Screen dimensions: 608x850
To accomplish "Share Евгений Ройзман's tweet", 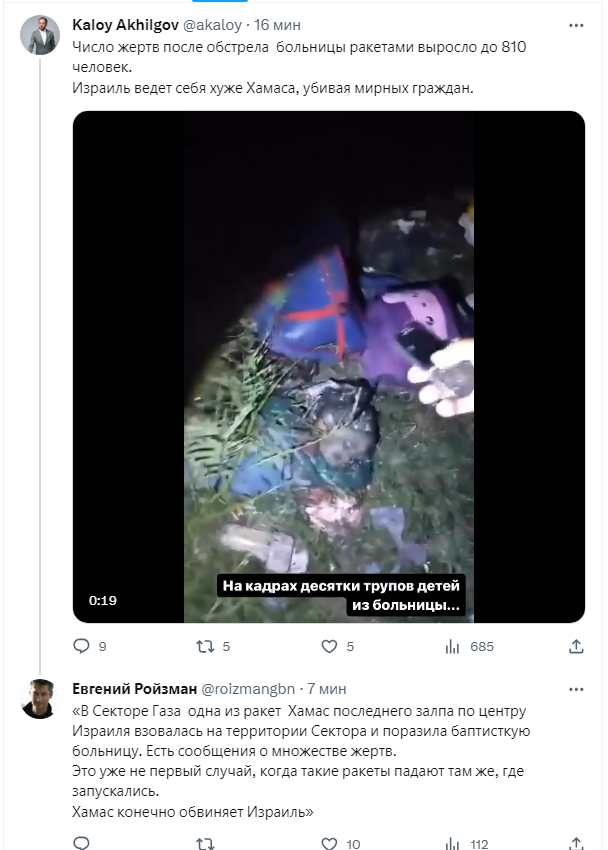I will coord(575,844).
